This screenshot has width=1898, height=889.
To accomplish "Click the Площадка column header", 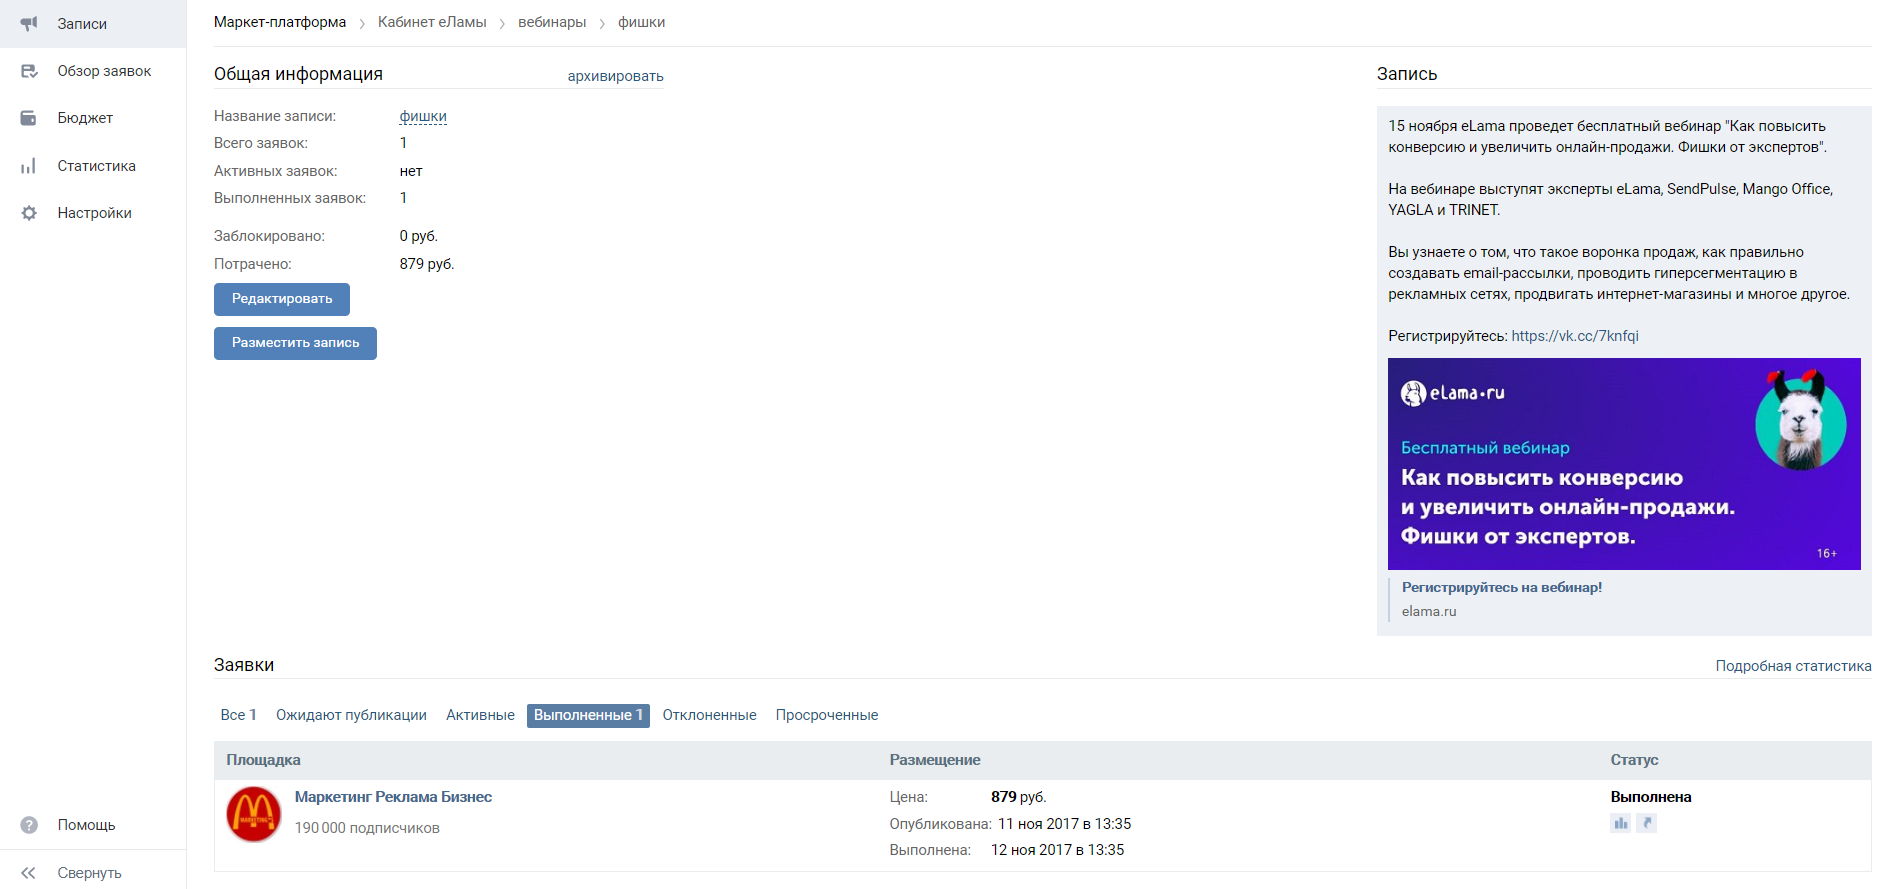I will pos(263,760).
